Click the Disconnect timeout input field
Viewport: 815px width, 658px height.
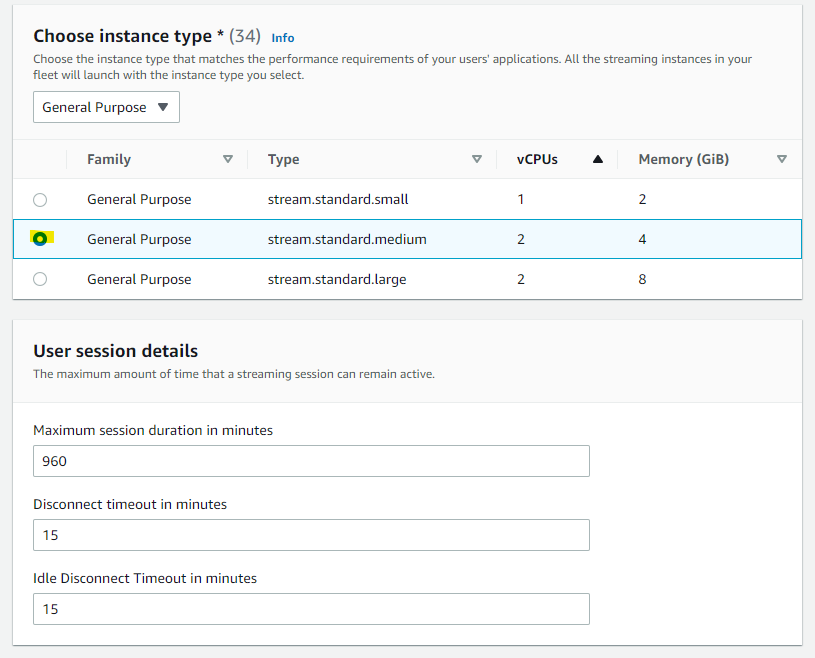point(311,535)
